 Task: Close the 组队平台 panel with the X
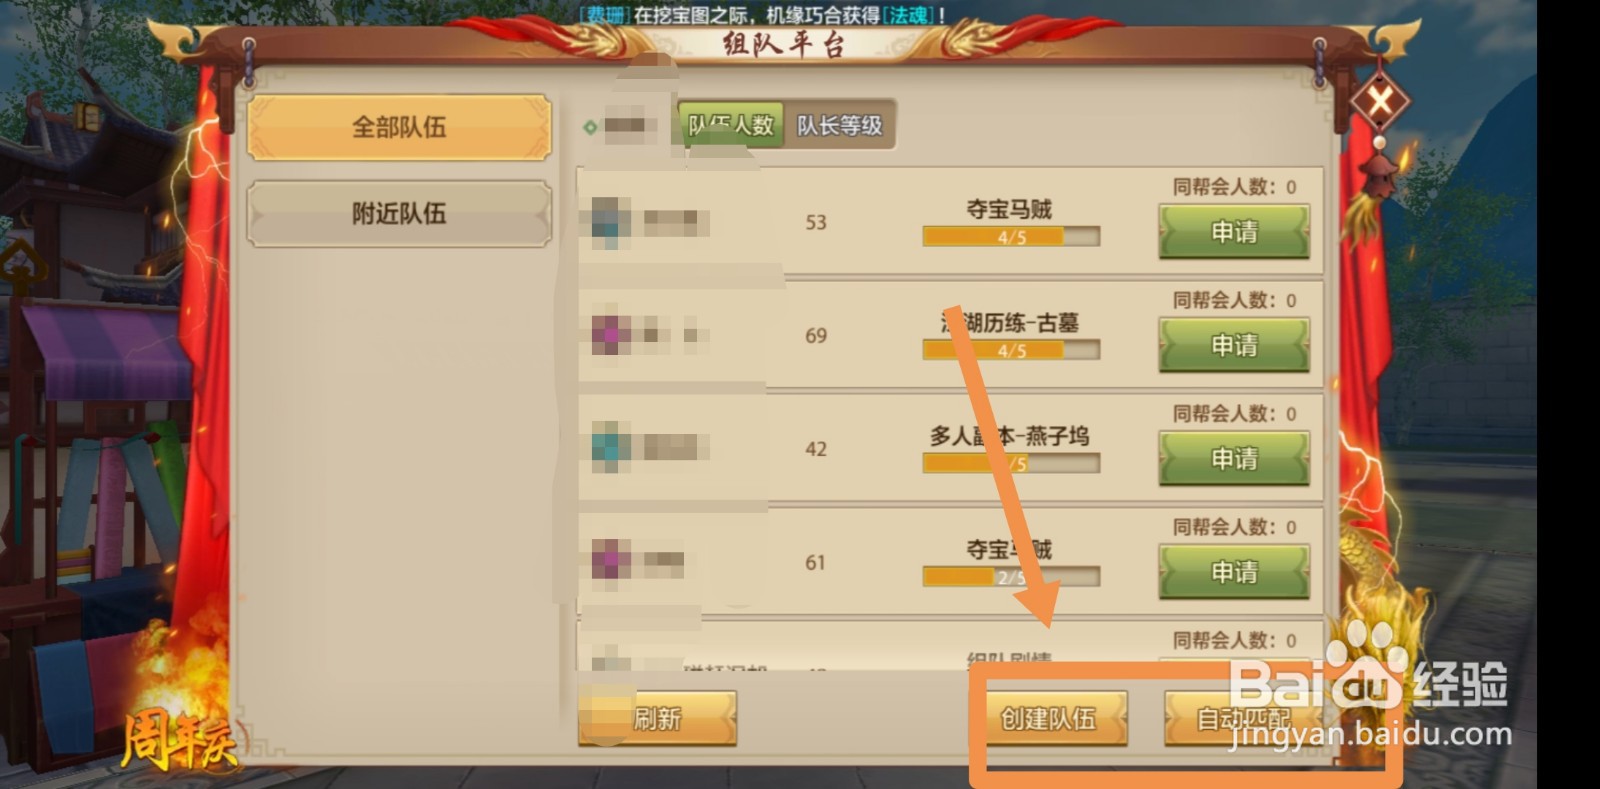tap(1380, 101)
